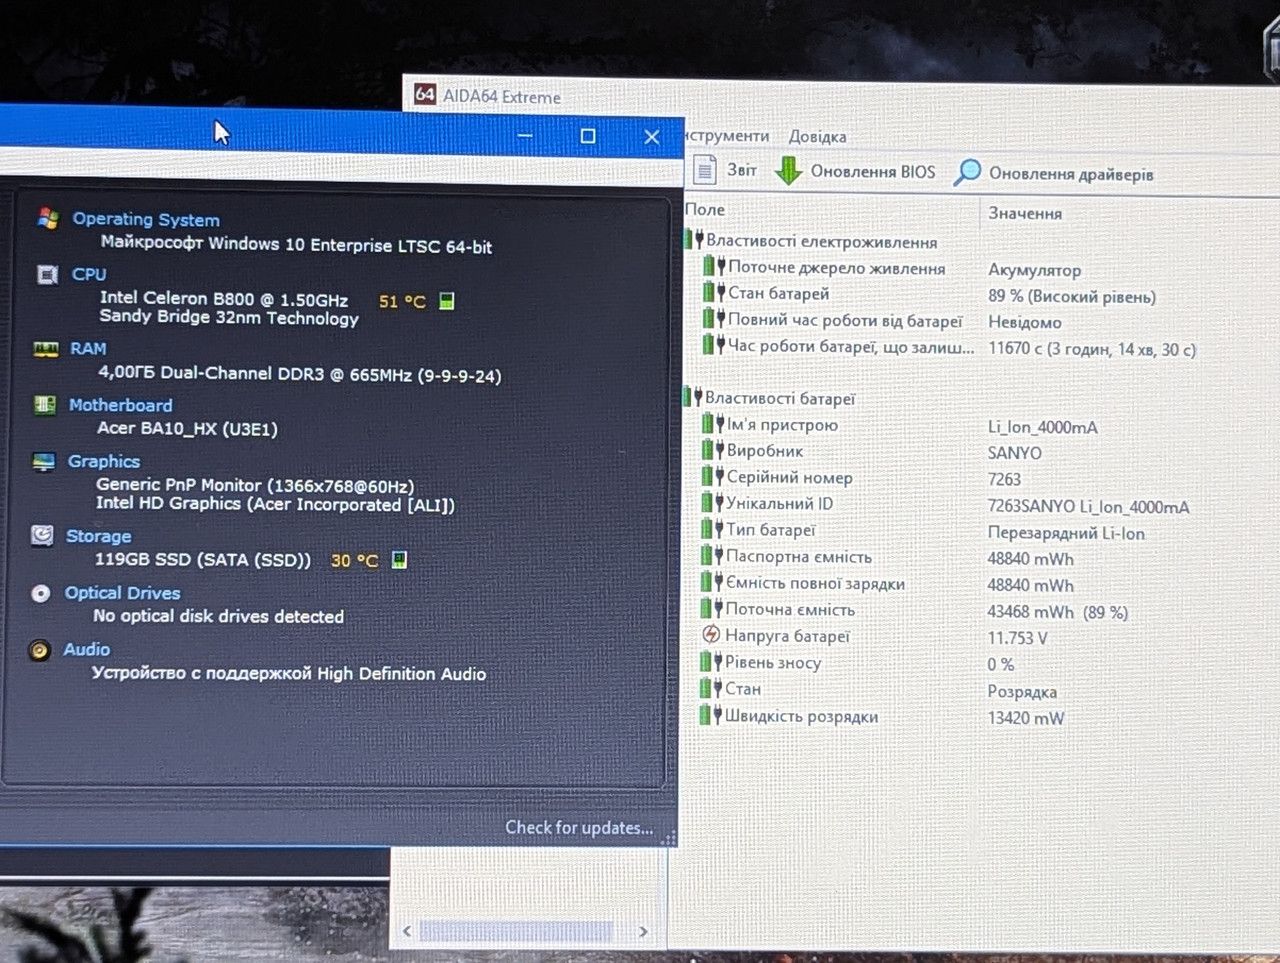Click the Optical Drives disc icon

[x=41, y=593]
